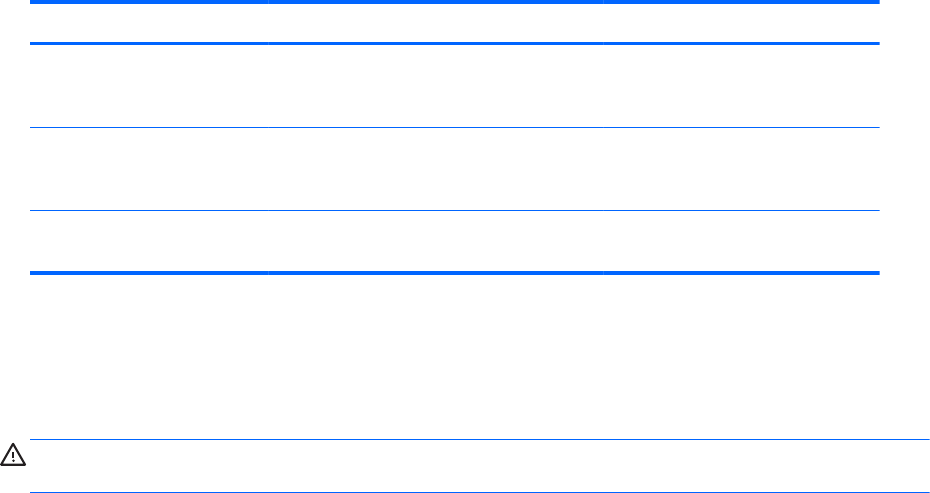Click second body row, last column cell

pos(741,169)
